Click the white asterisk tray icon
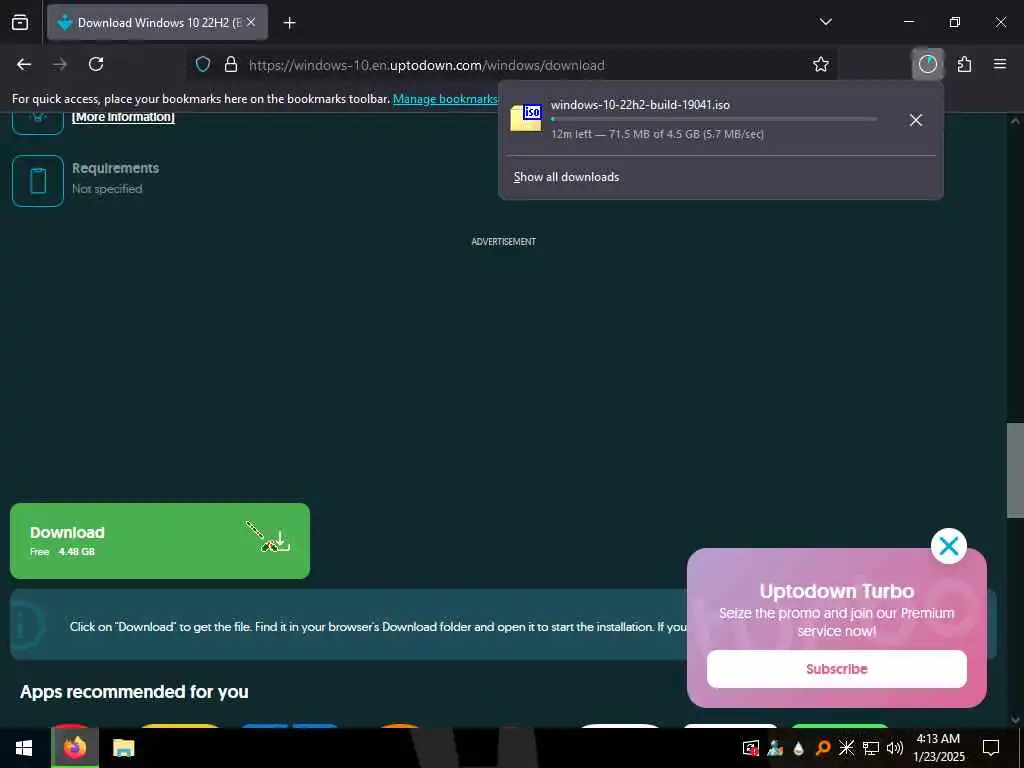 pyautogui.click(x=846, y=748)
